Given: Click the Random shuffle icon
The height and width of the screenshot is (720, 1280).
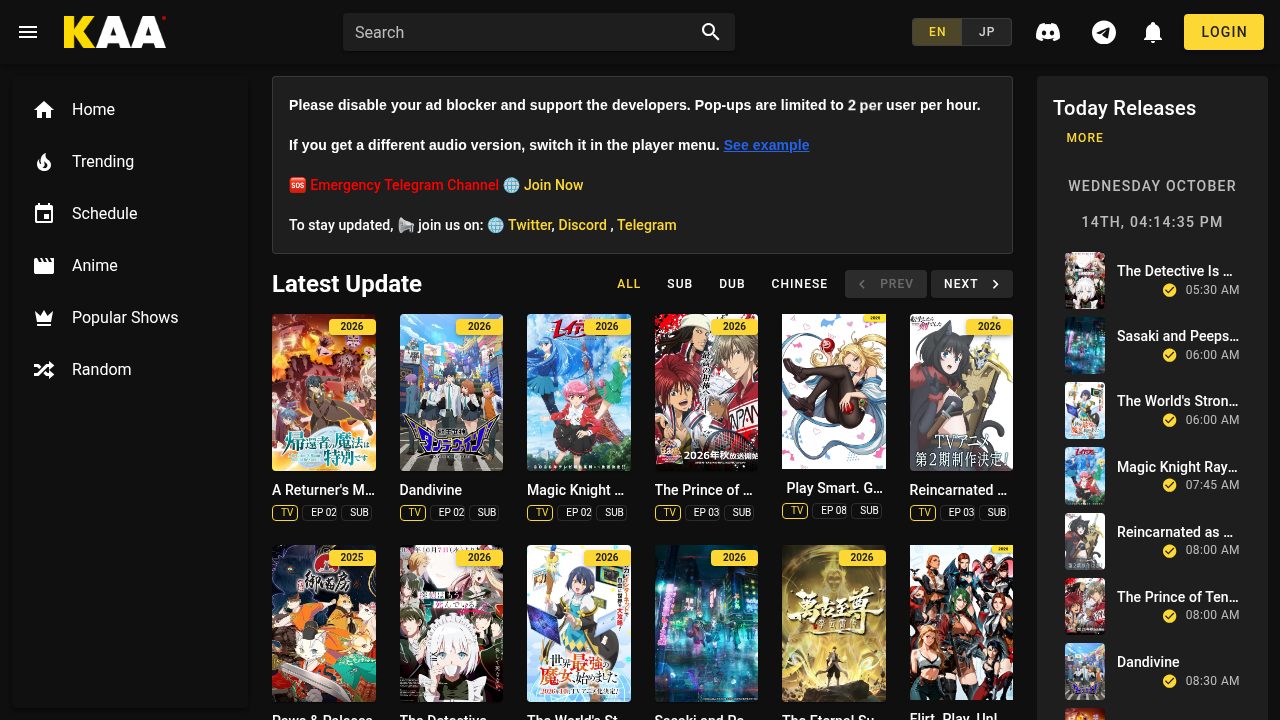Looking at the screenshot, I should point(44,370).
